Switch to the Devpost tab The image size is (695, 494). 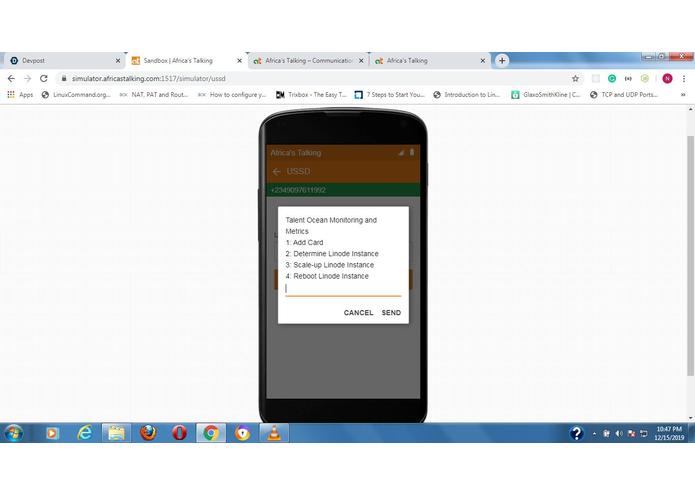[66, 60]
